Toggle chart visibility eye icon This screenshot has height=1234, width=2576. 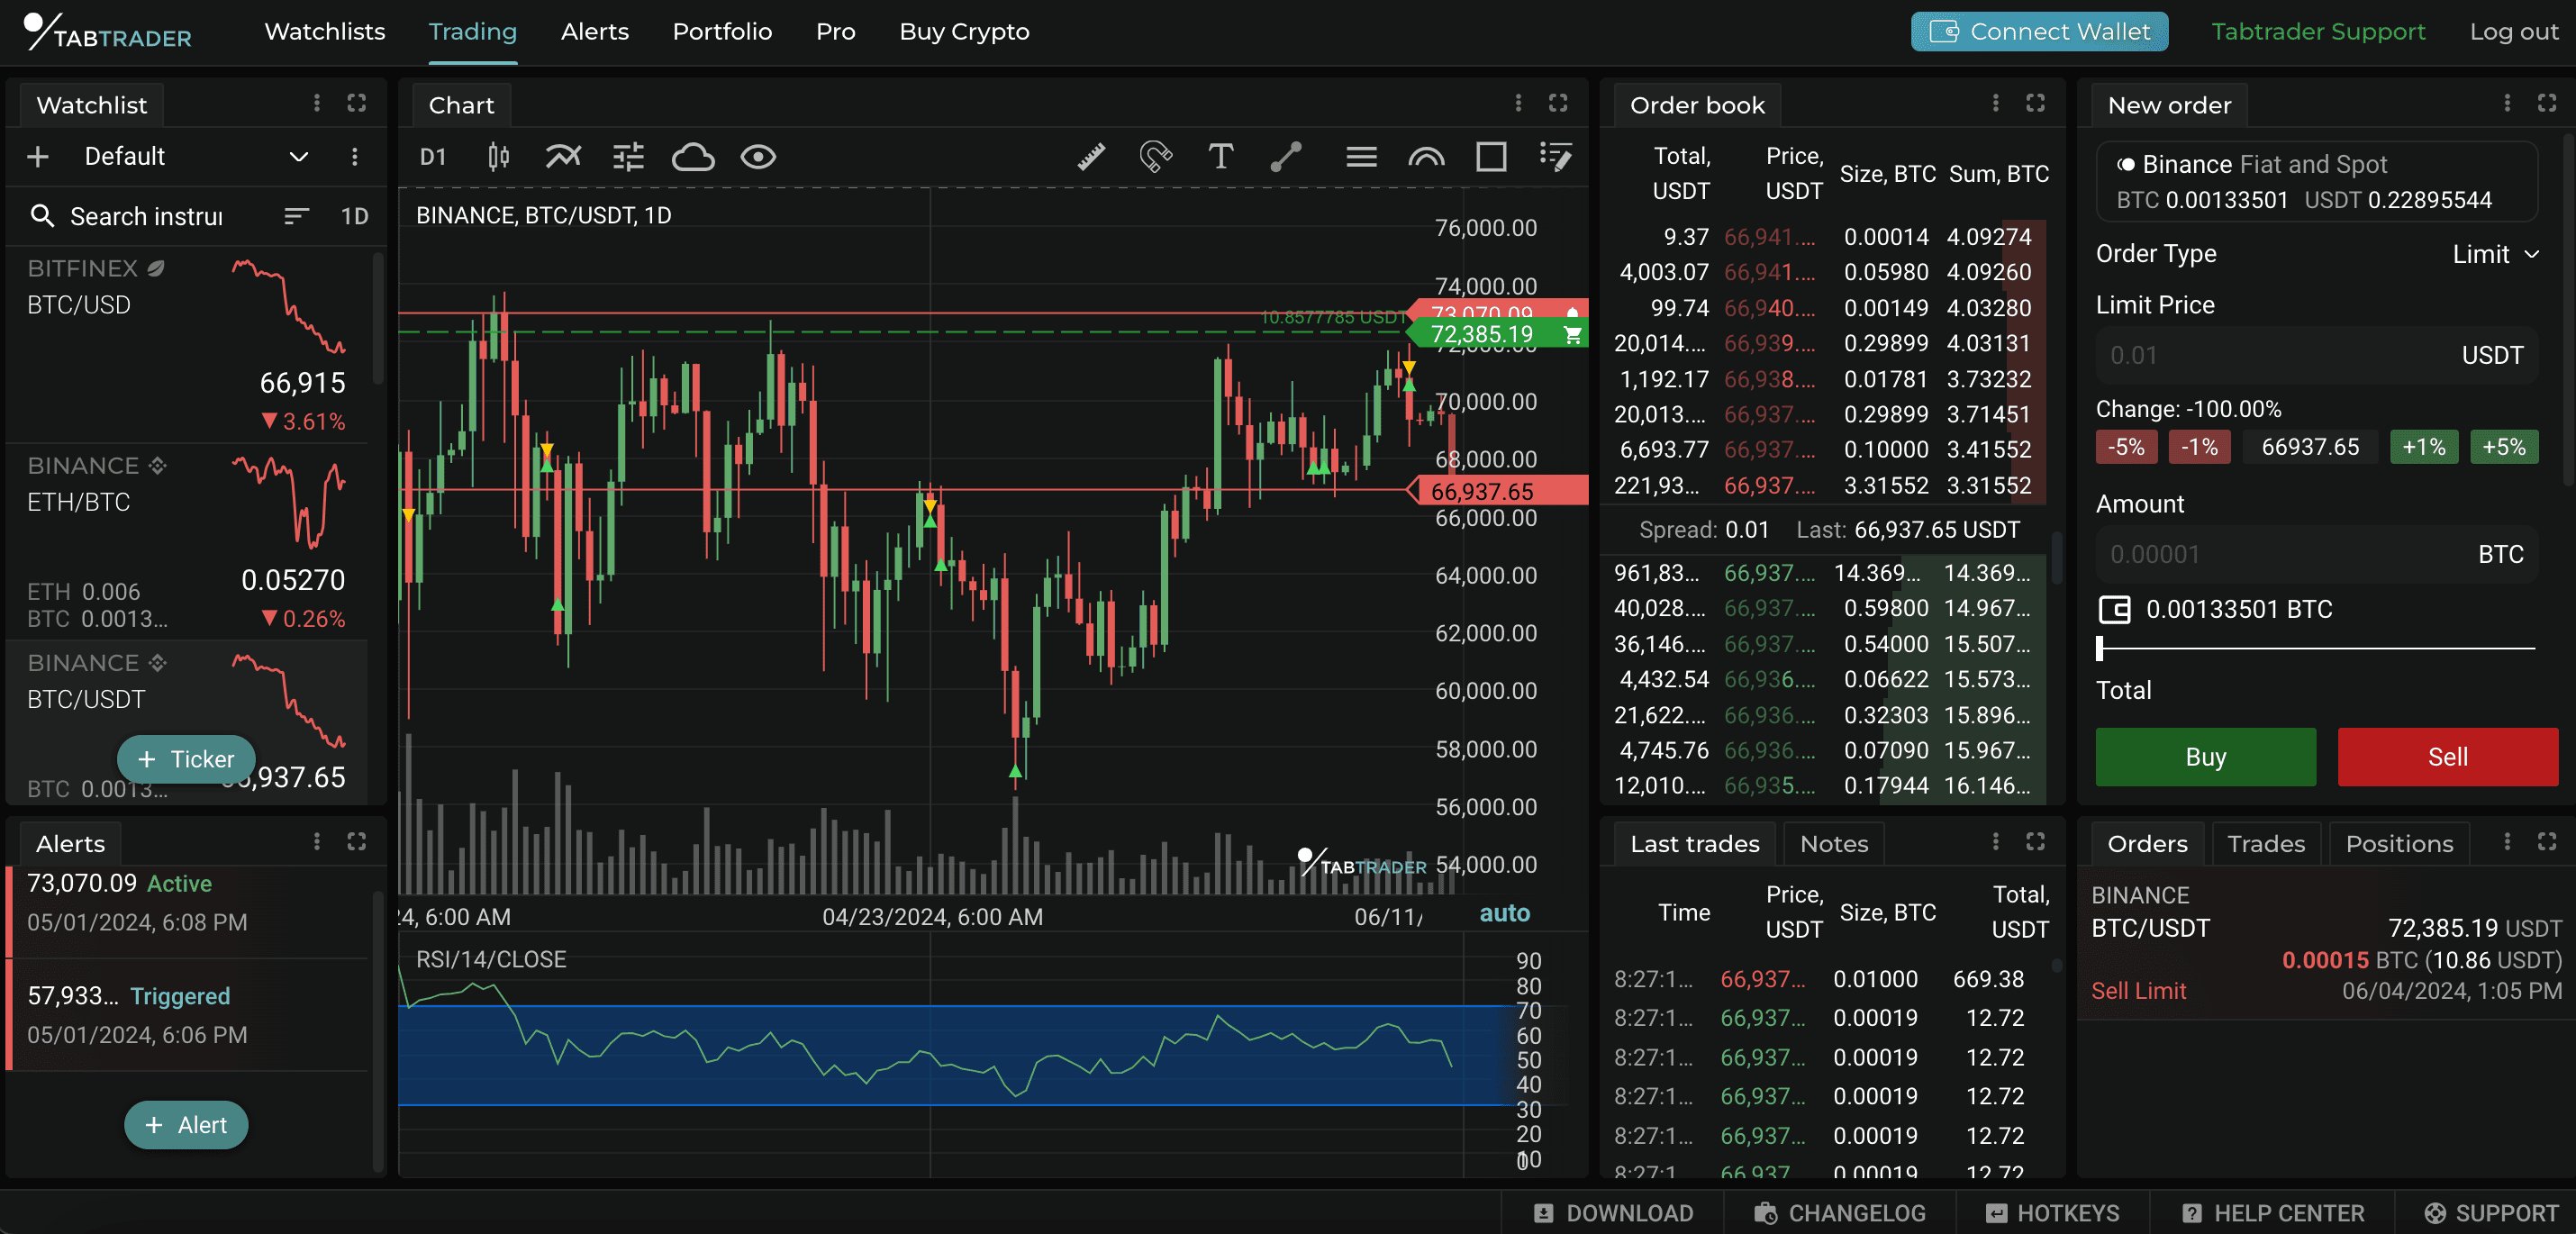[x=758, y=157]
